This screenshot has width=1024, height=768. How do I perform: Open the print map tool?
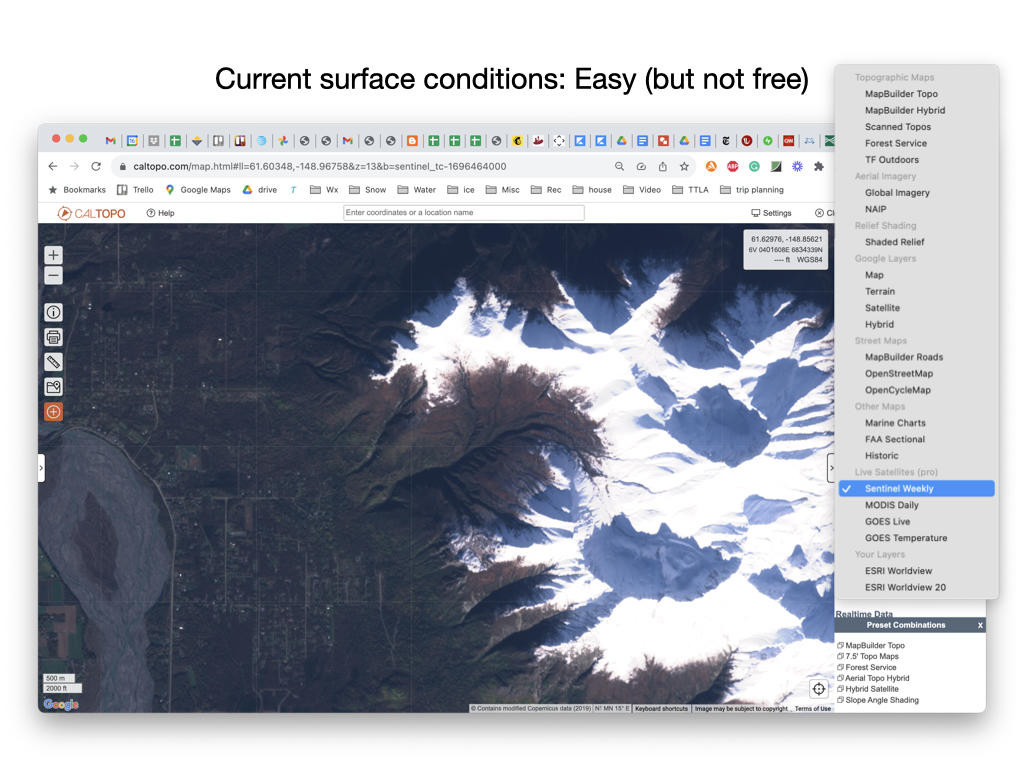point(54,338)
